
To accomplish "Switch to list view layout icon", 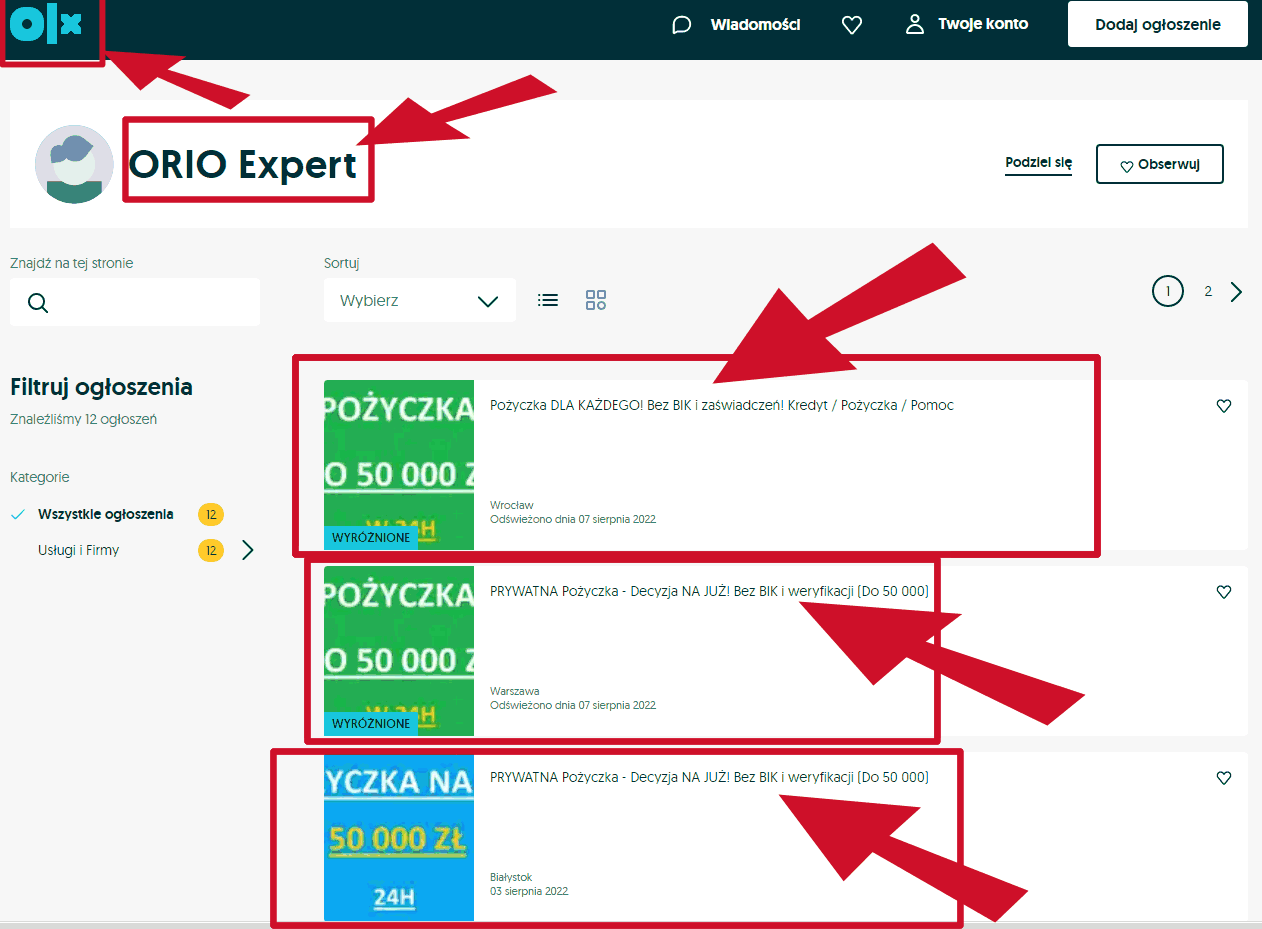I will pyautogui.click(x=548, y=300).
